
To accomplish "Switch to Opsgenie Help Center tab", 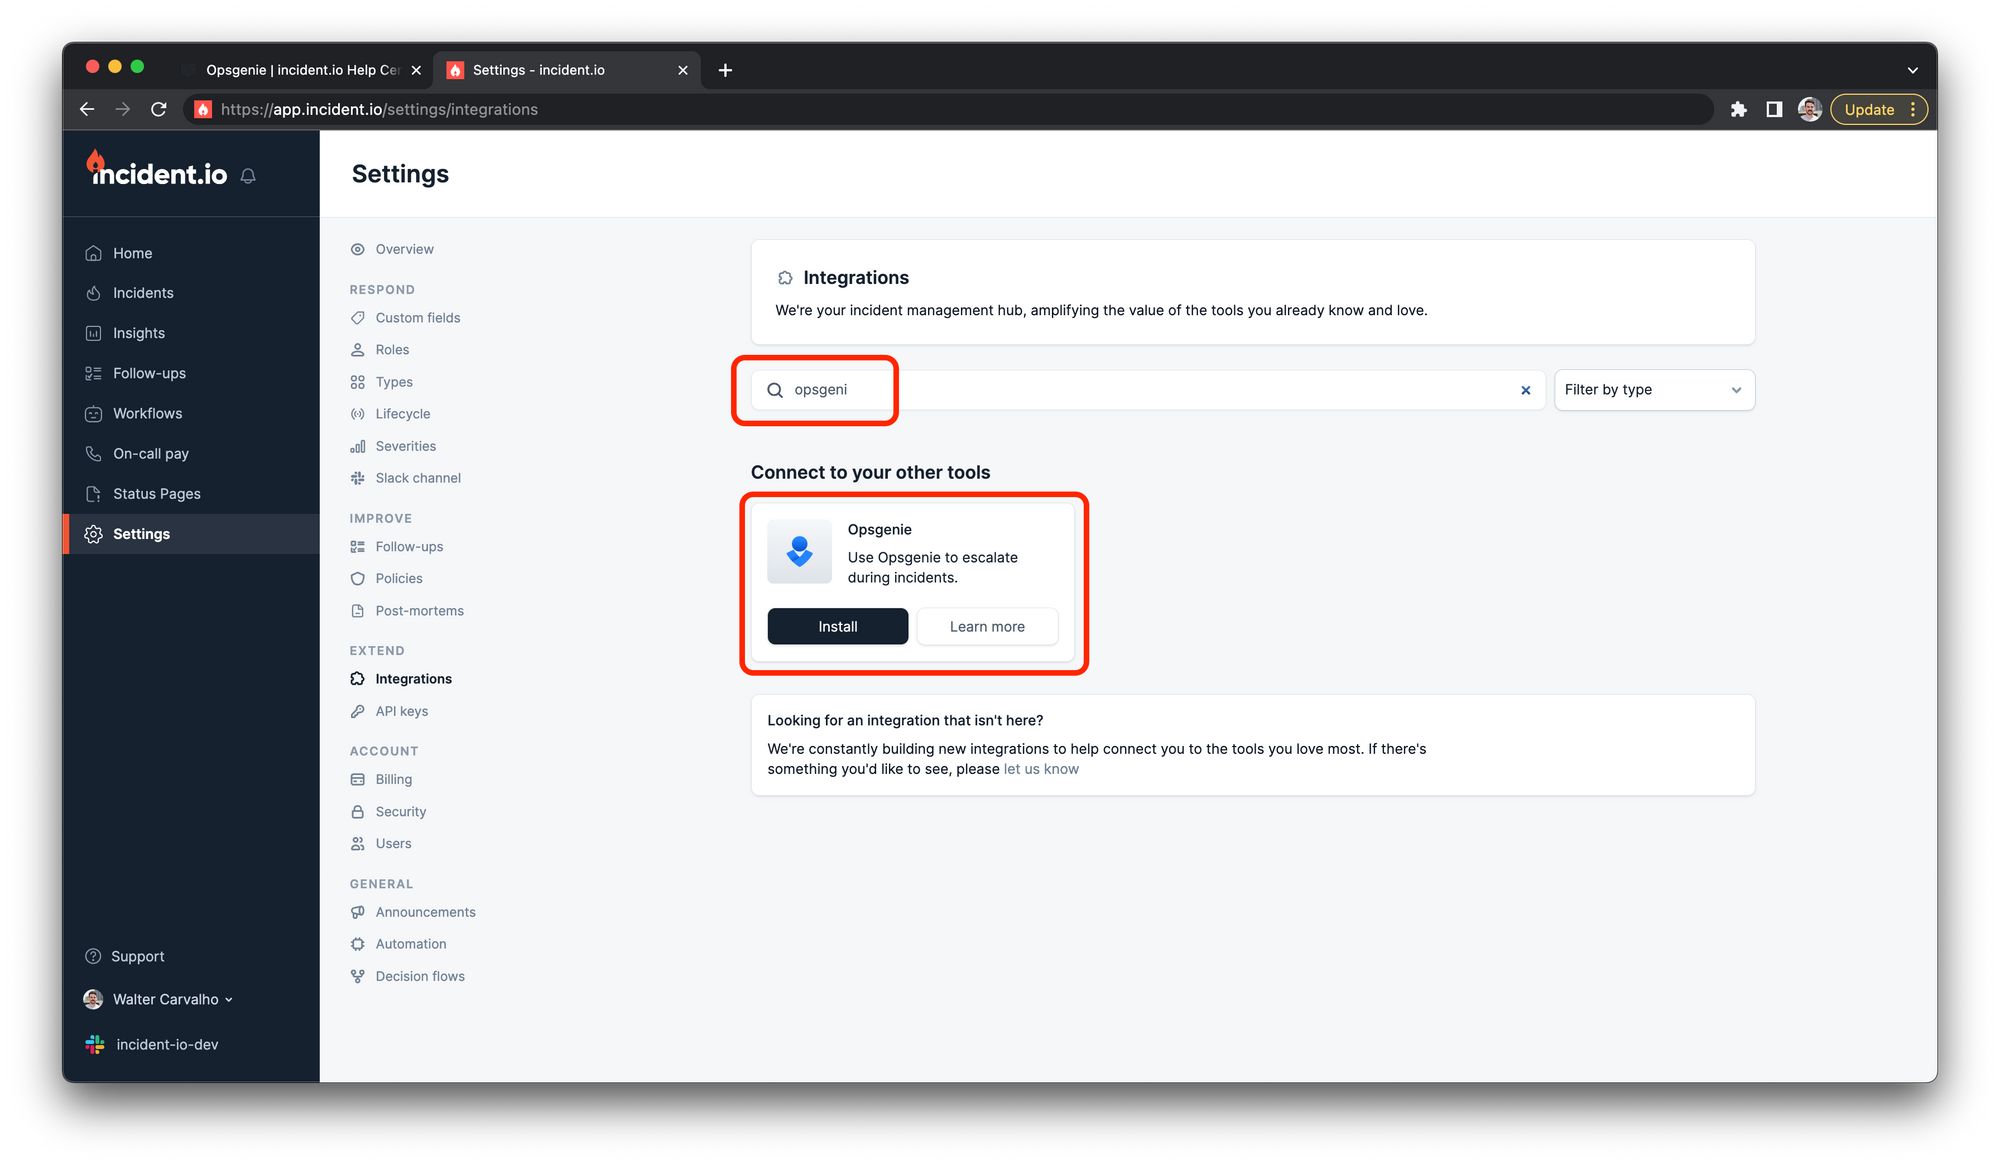I will pos(302,70).
